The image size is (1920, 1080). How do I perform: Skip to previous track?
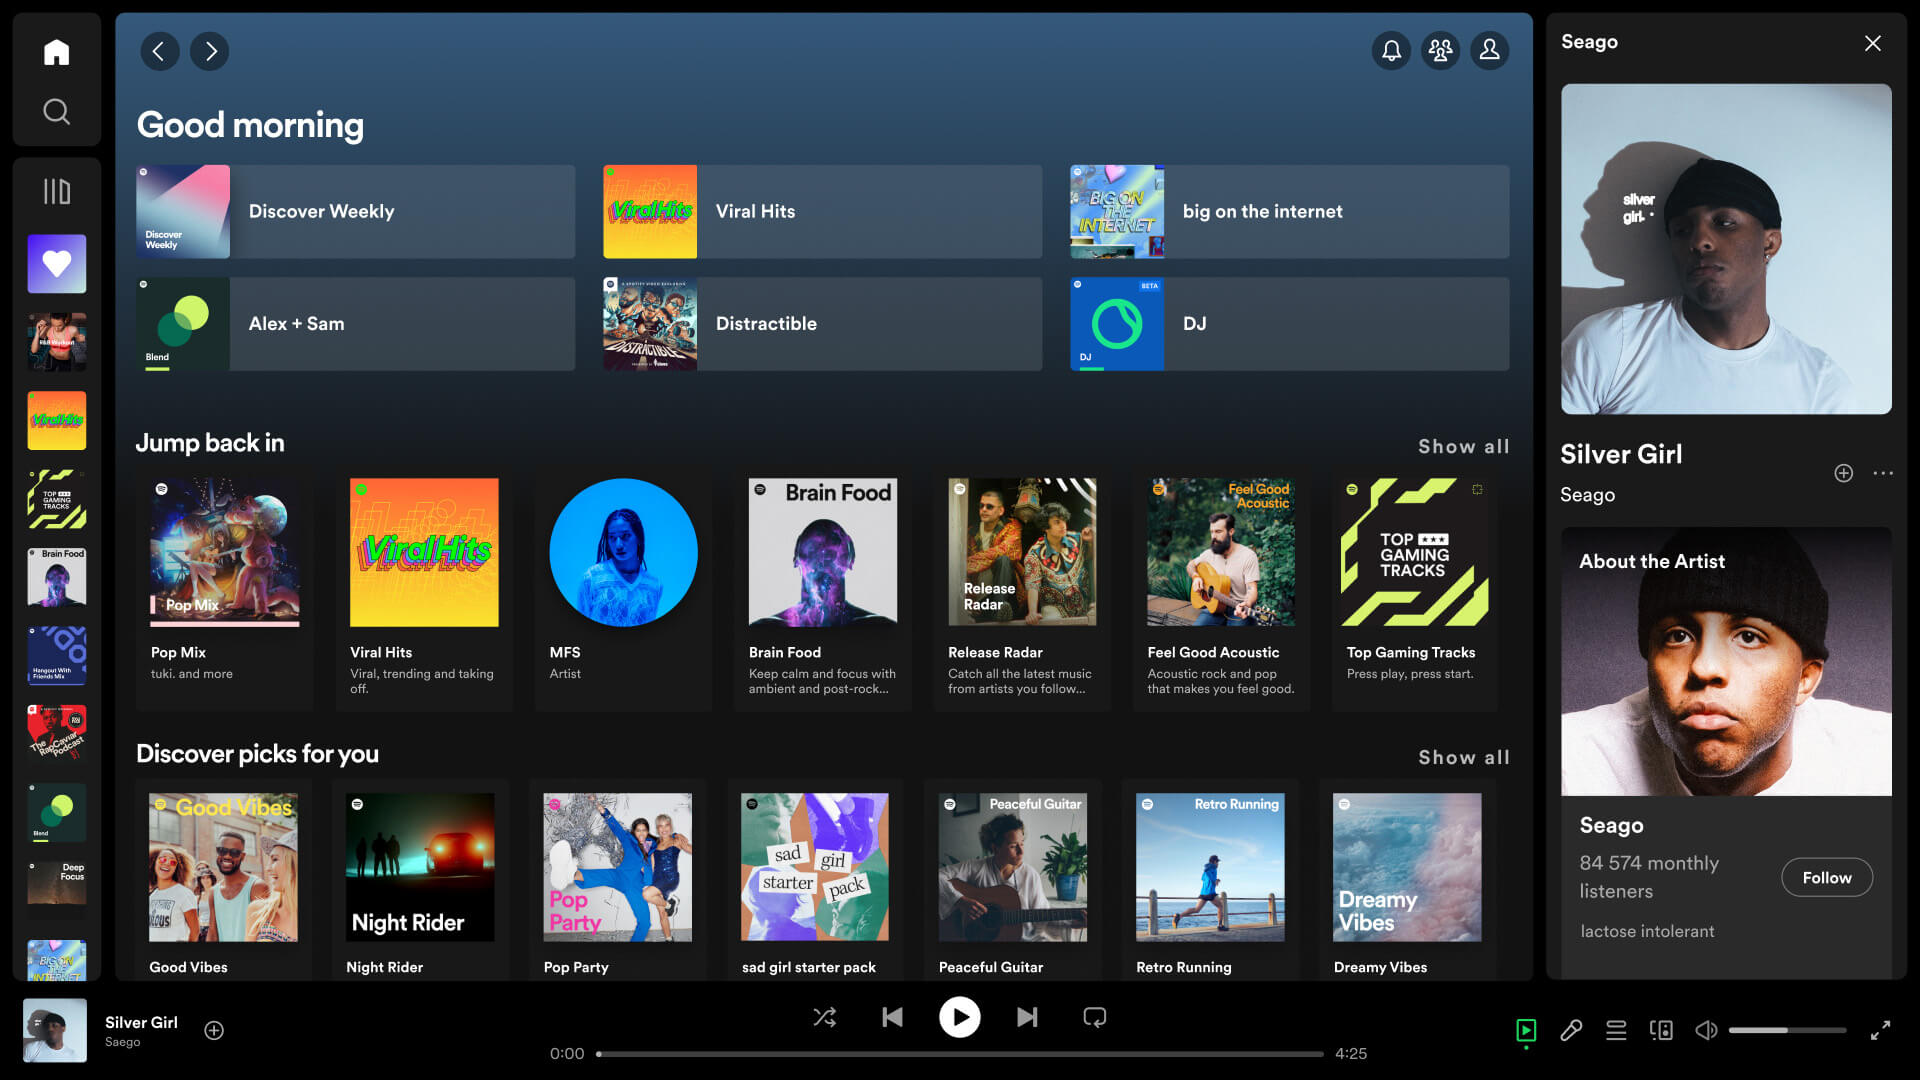pyautogui.click(x=892, y=1017)
